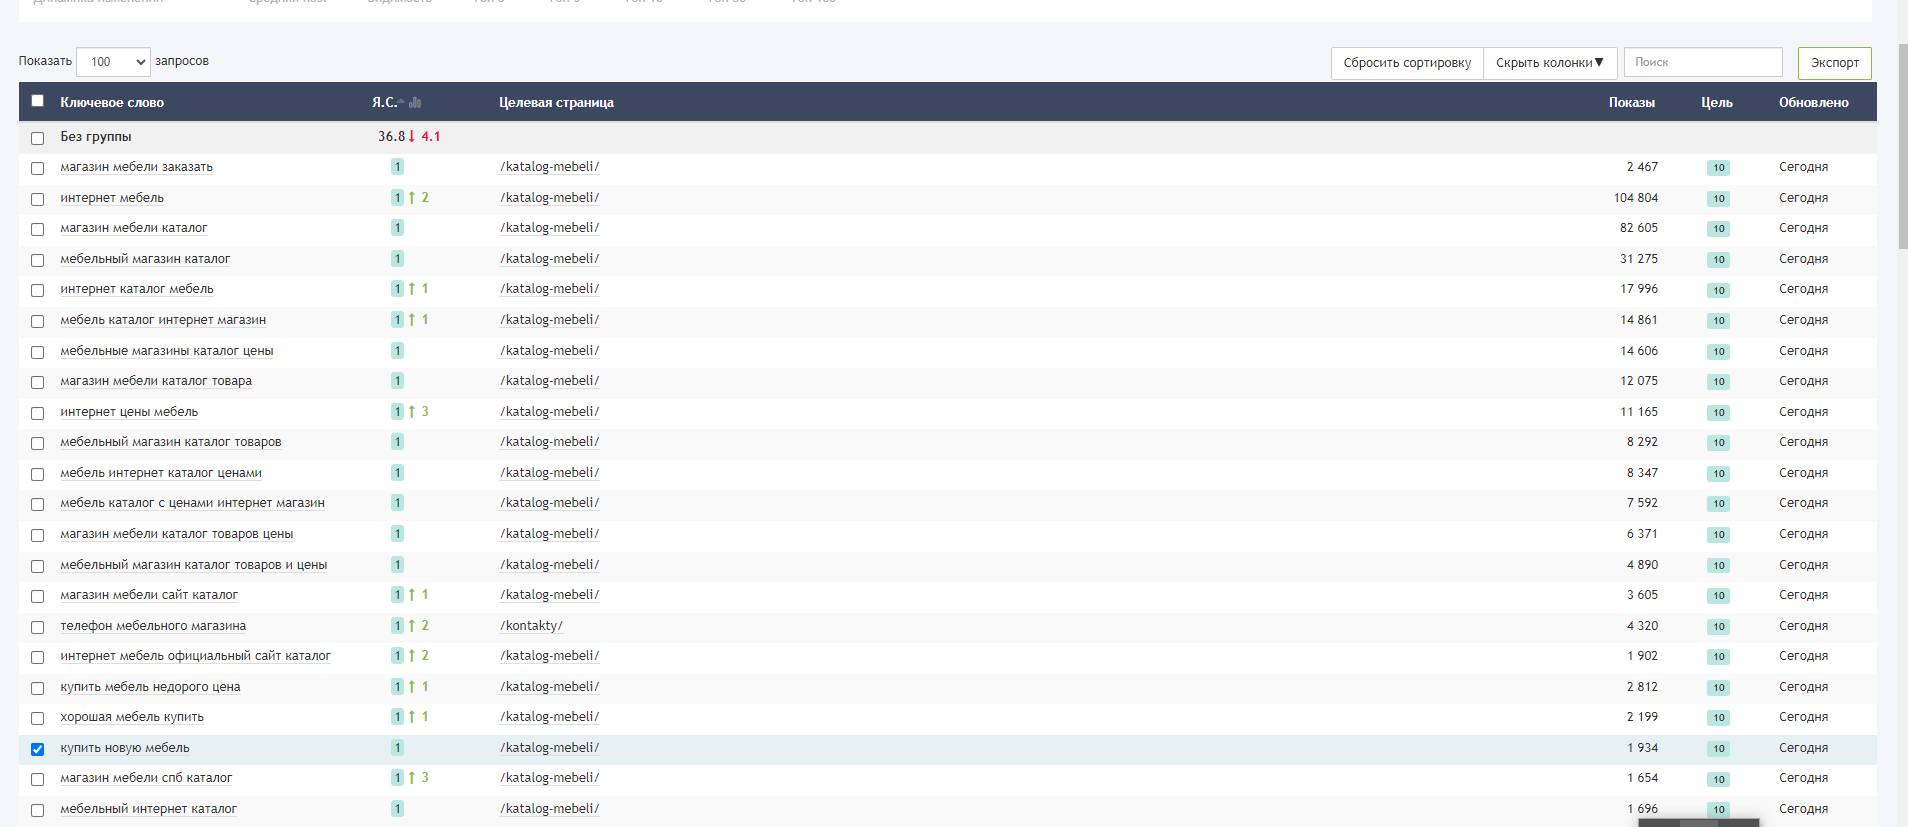The width and height of the screenshot is (1908, 827).
Task: Click impressions value '17 996'
Action: pyautogui.click(x=1638, y=289)
